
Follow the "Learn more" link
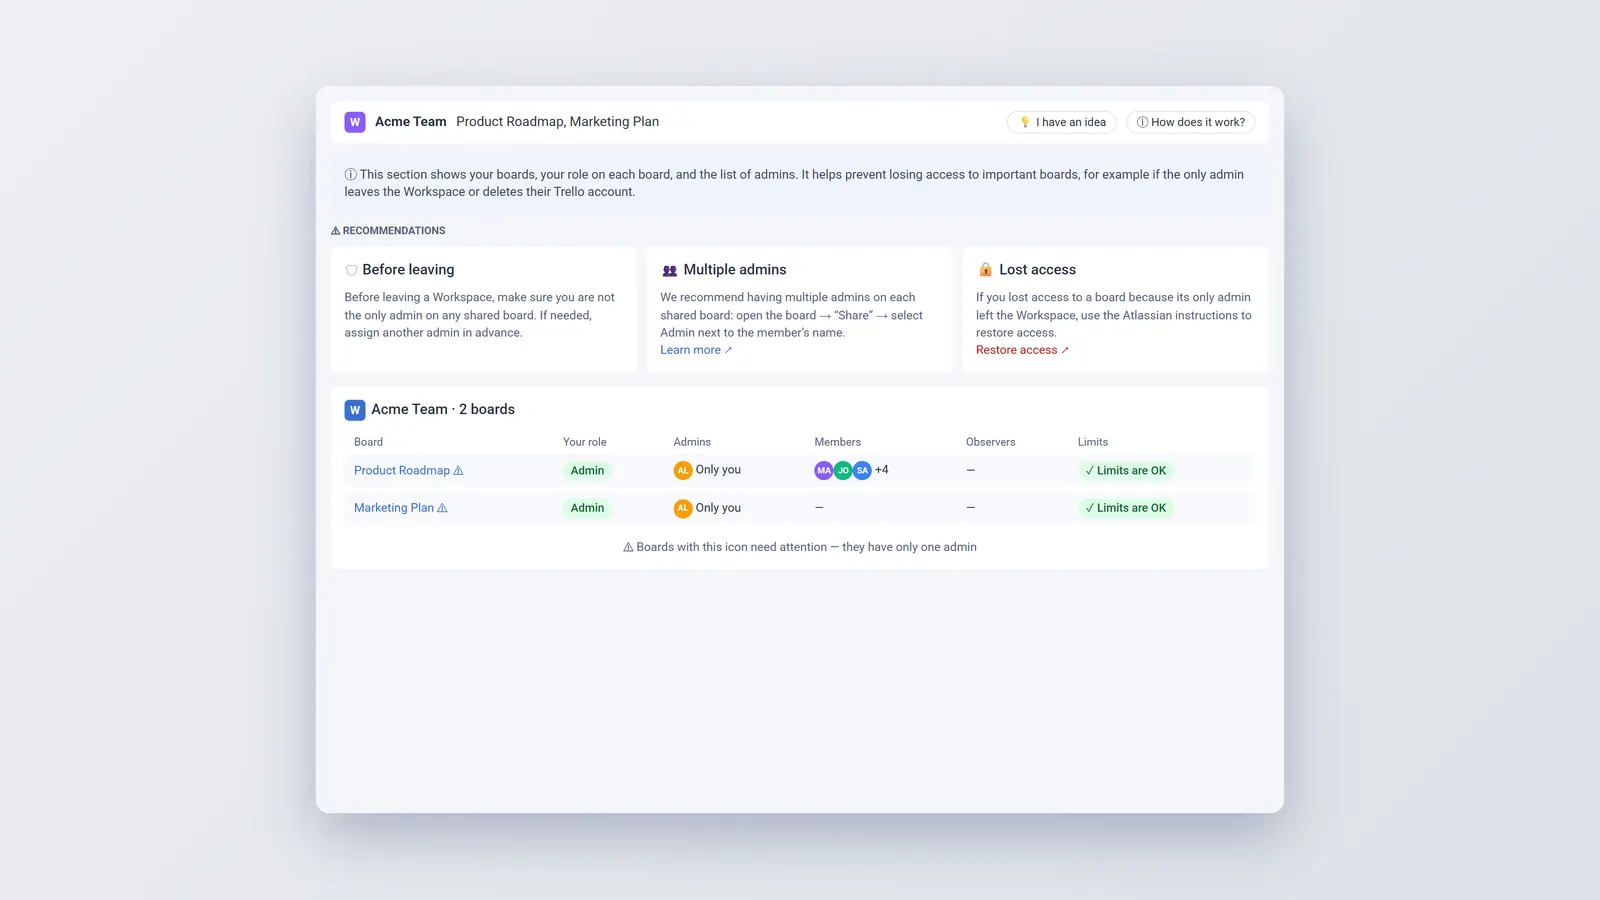[696, 350]
